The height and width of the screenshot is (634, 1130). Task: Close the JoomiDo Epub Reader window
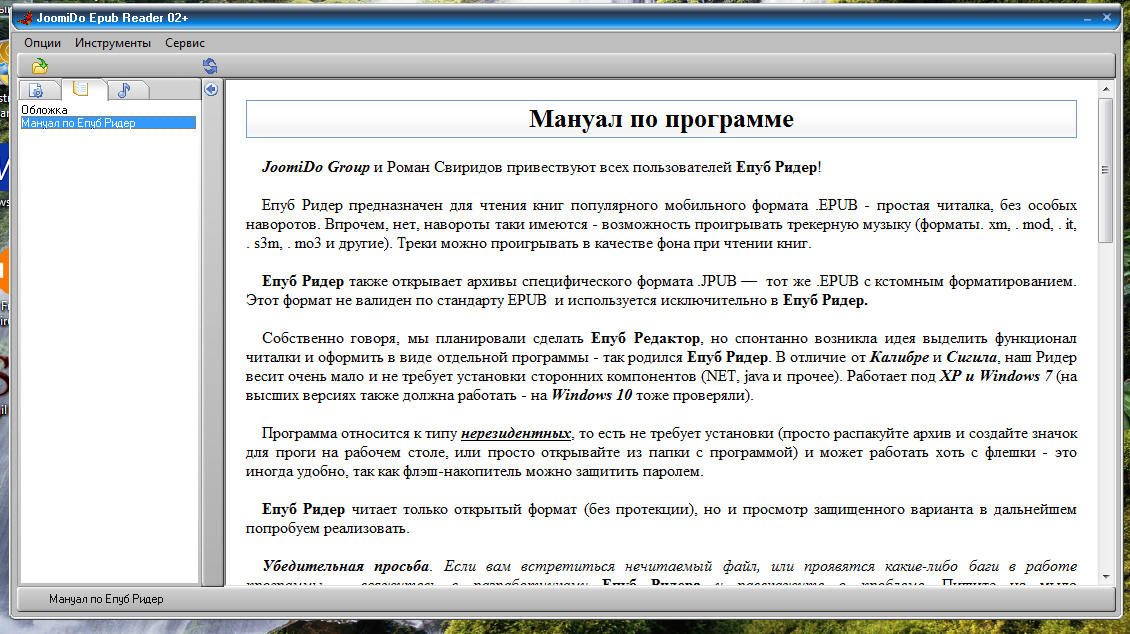click(x=1106, y=18)
